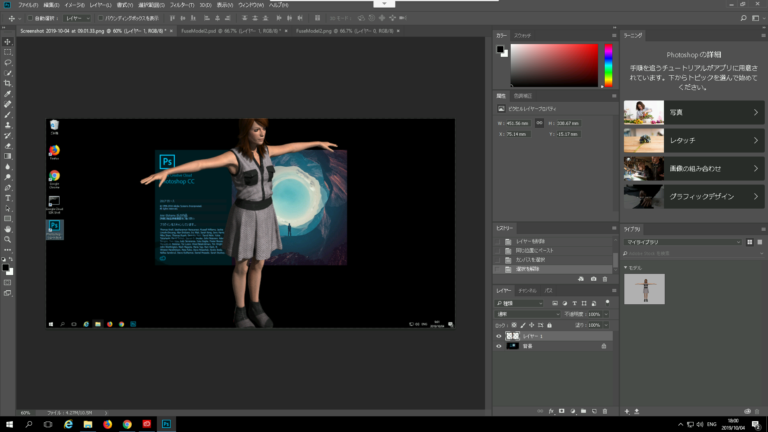The width and height of the screenshot is (768, 432).
Task: Select the Blur tool
Action: click(x=8, y=167)
